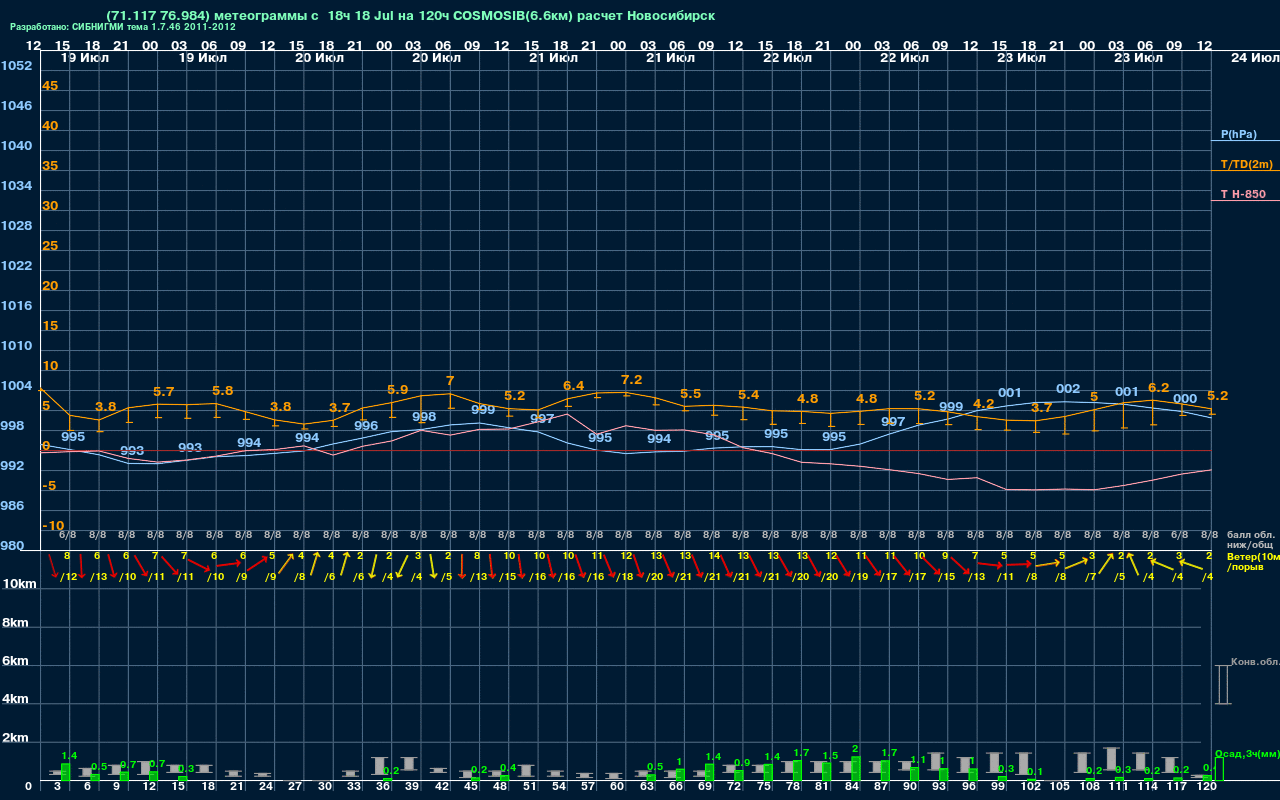Click the 'Осад,3ч(мм)' precipitation legend label
The image size is (1280, 800).
pos(1247,753)
